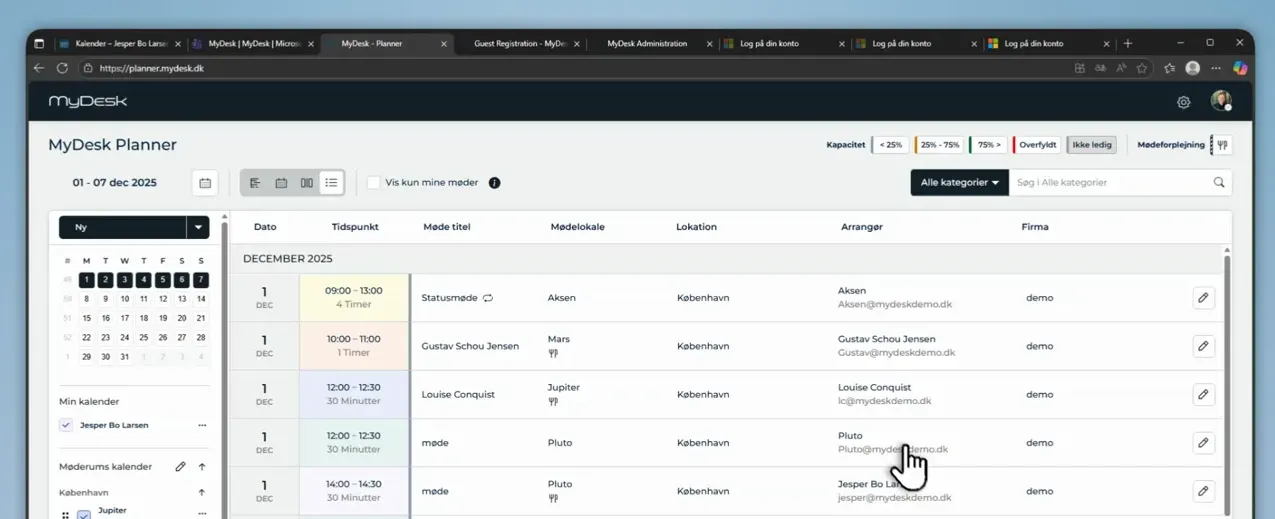Screen dimensions: 1275x519
Task: Click the 01 - 07 dec 2025 date range
Action: pyautogui.click(x=114, y=183)
